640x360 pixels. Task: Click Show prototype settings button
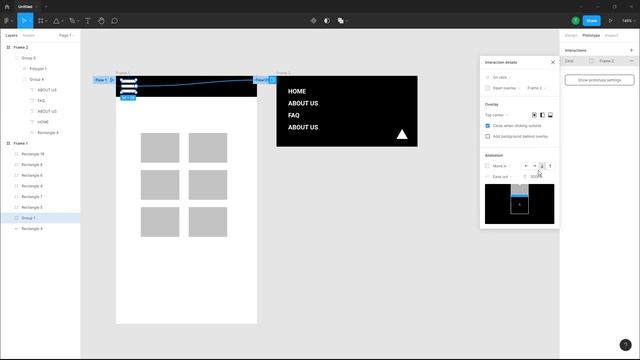(x=600, y=80)
